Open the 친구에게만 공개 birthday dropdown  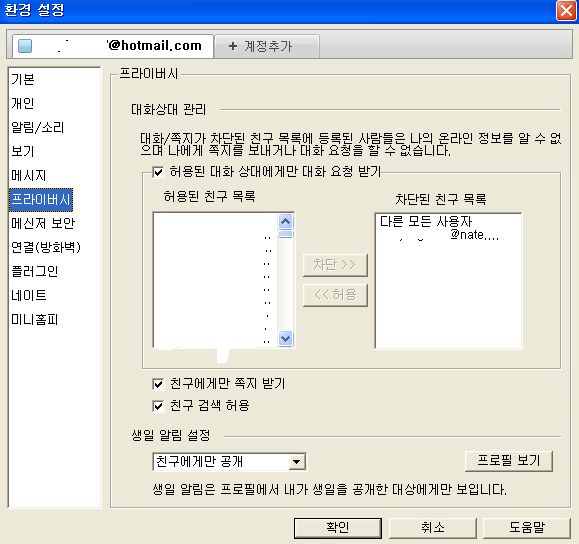point(229,462)
